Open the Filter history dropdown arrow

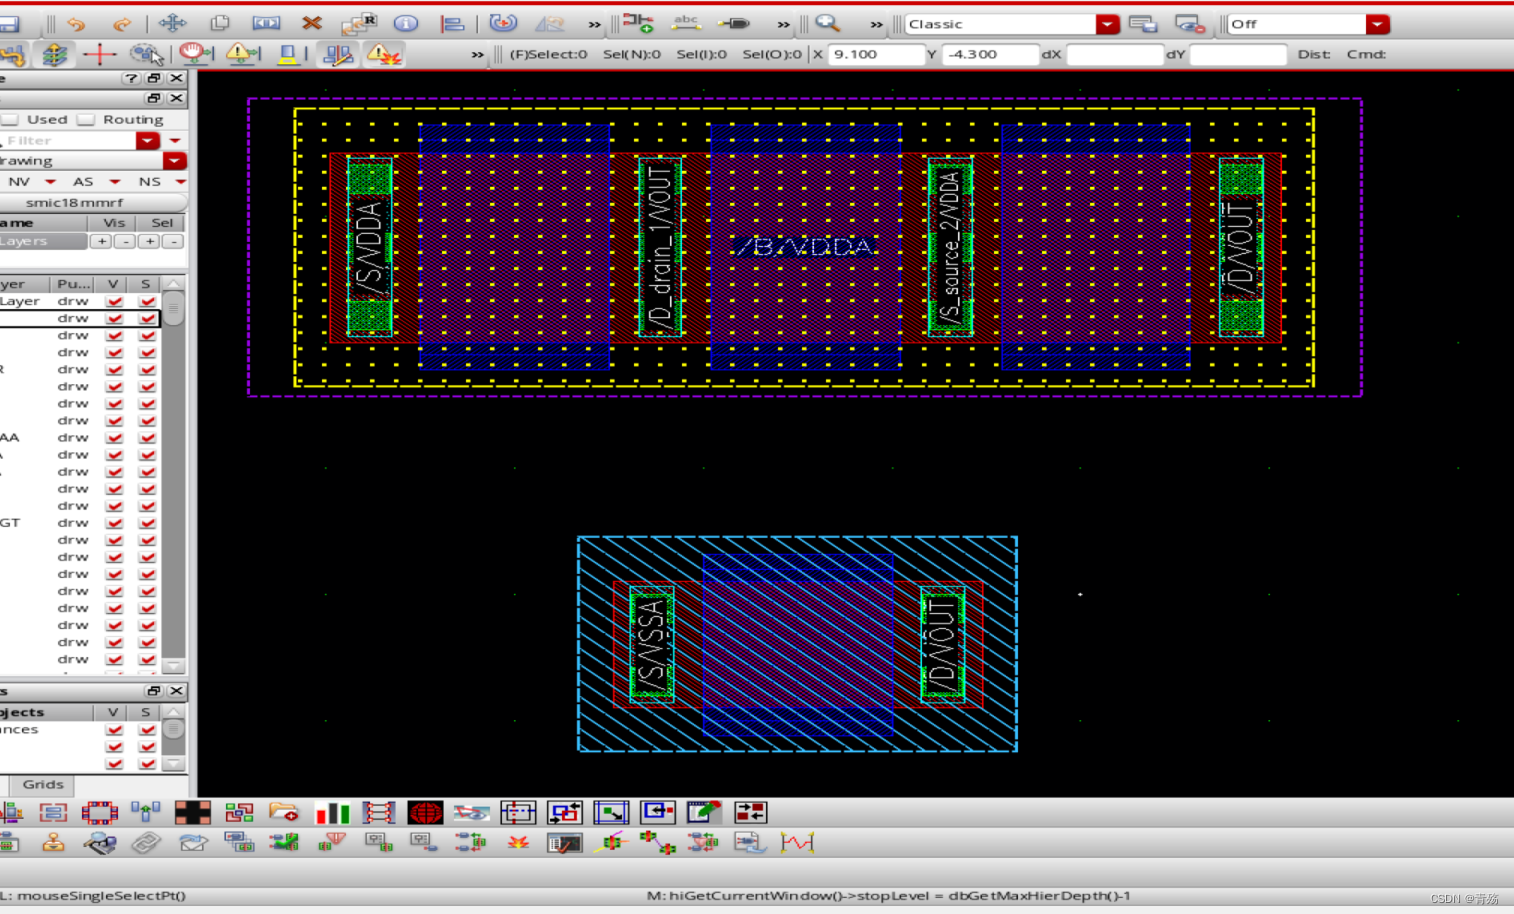pyautogui.click(x=148, y=140)
